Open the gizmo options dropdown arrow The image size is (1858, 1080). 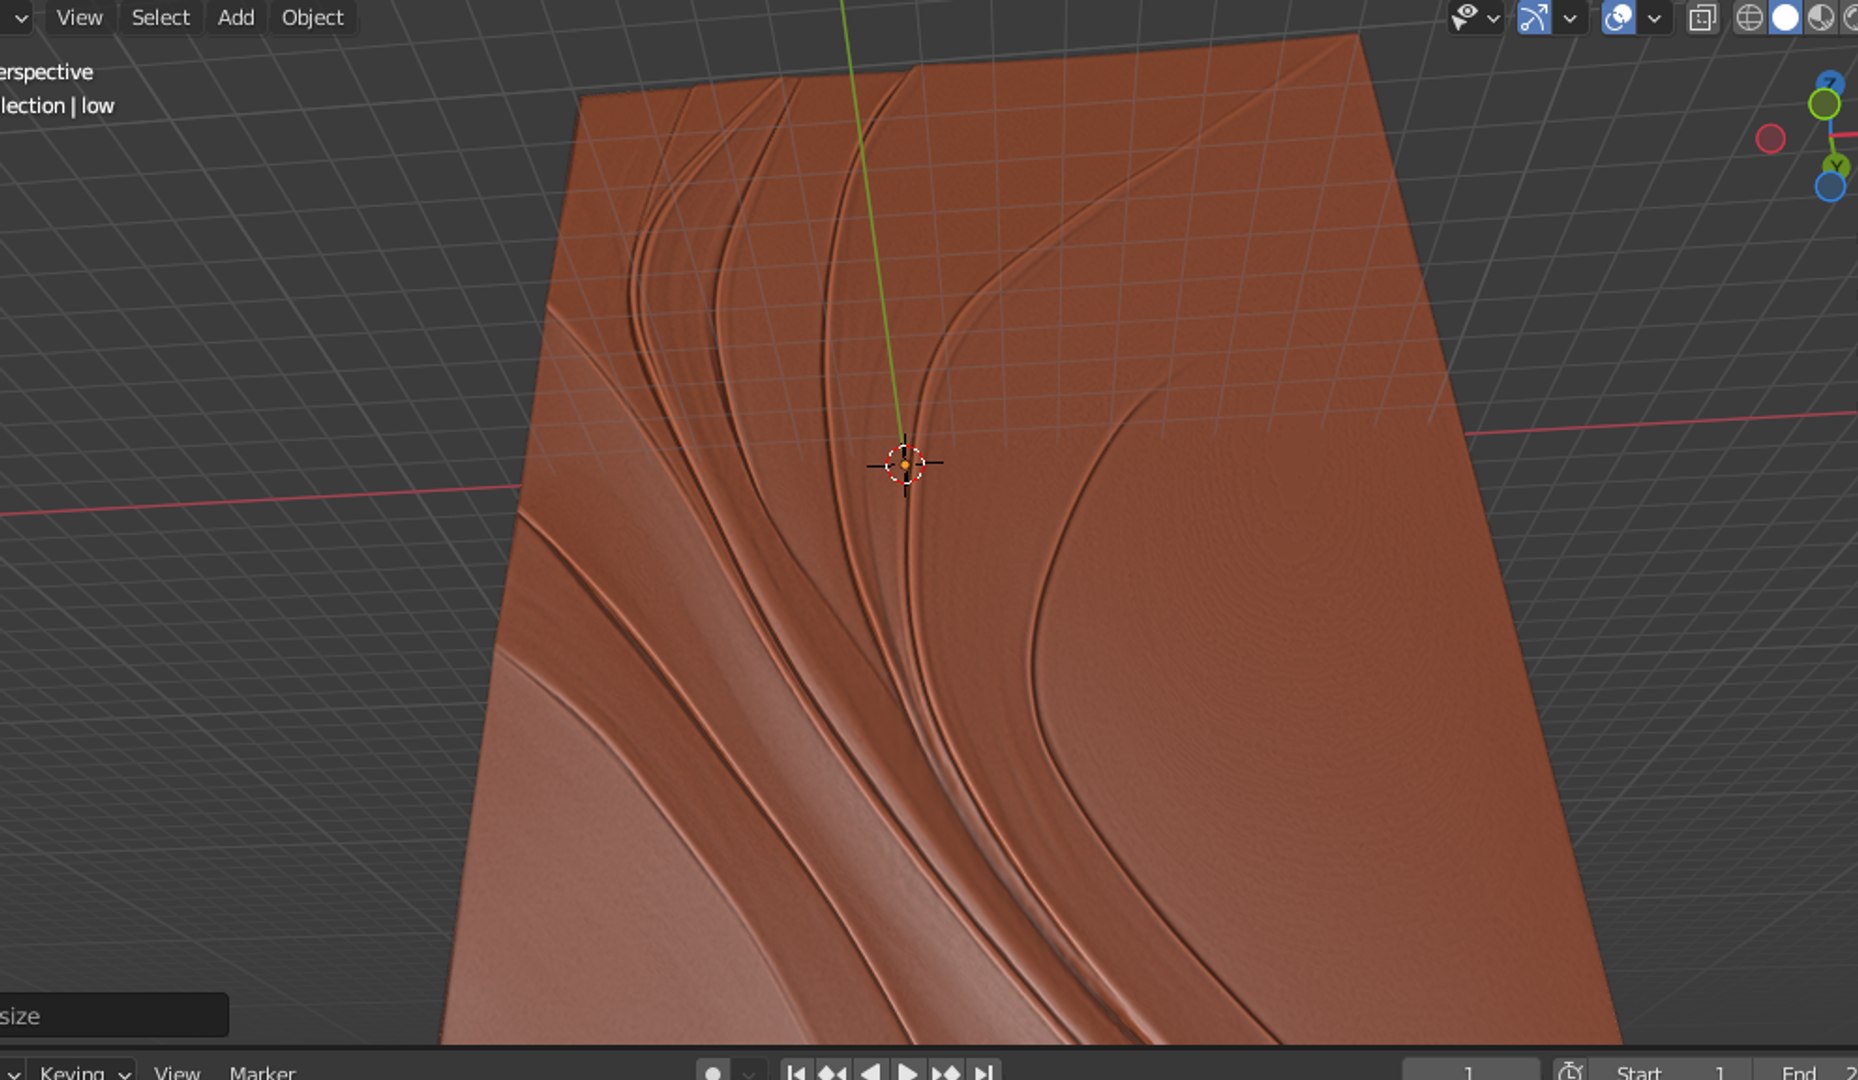[1570, 18]
